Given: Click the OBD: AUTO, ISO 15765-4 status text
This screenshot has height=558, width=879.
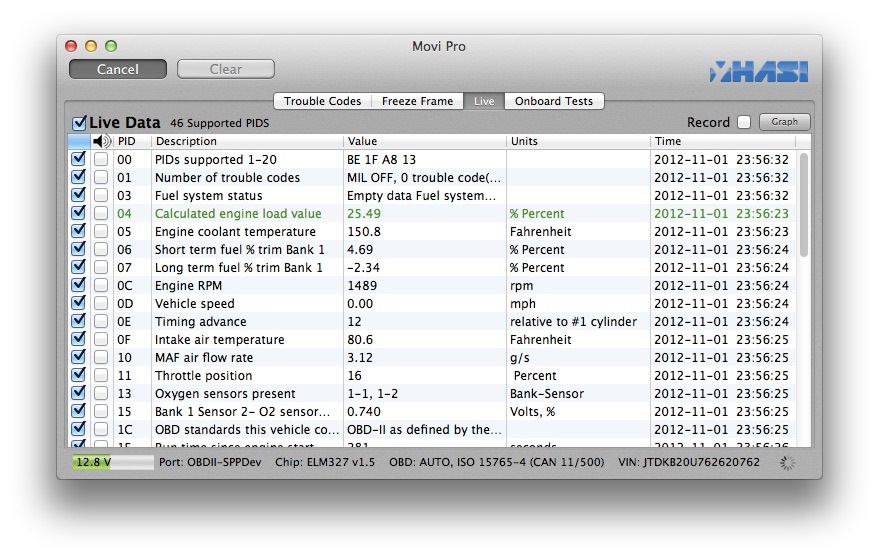Looking at the screenshot, I should tap(497, 462).
